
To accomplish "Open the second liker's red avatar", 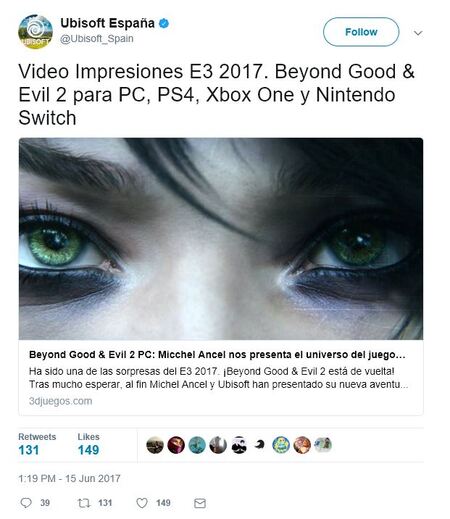I will coord(176,445).
